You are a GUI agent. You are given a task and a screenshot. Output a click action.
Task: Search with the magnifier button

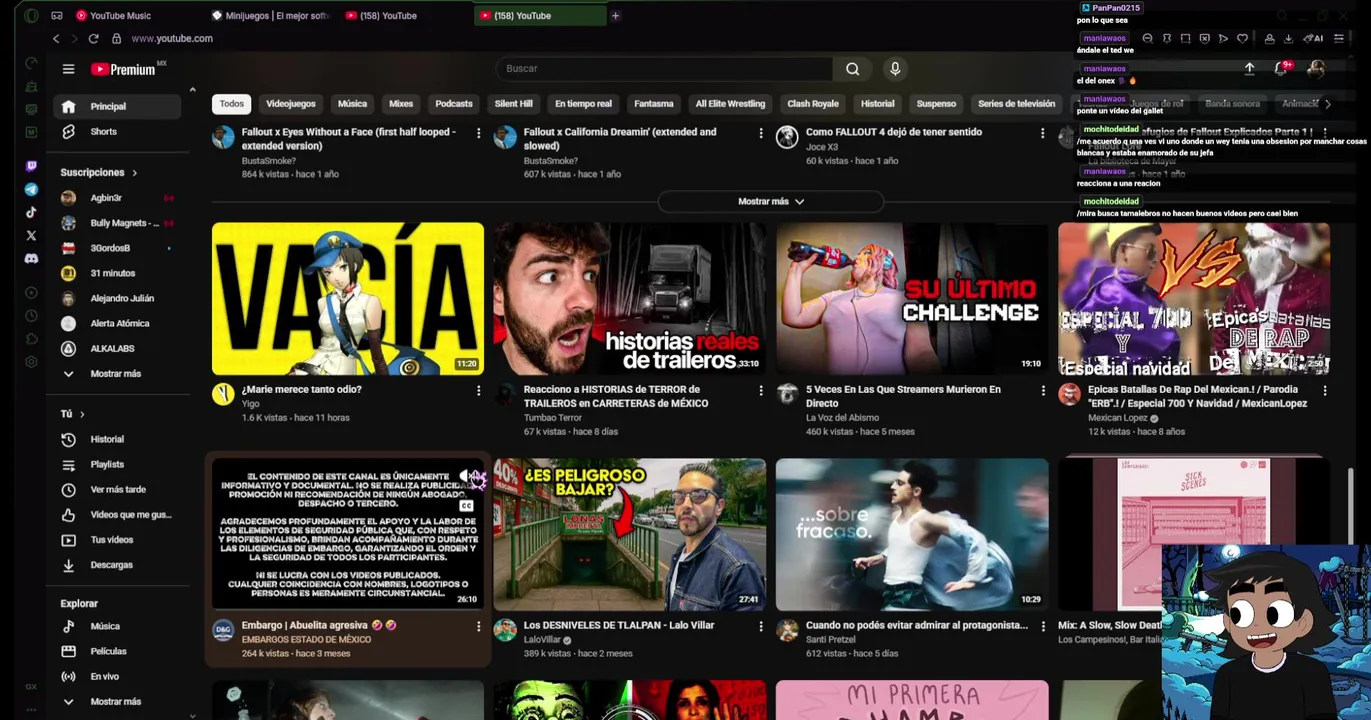(852, 69)
